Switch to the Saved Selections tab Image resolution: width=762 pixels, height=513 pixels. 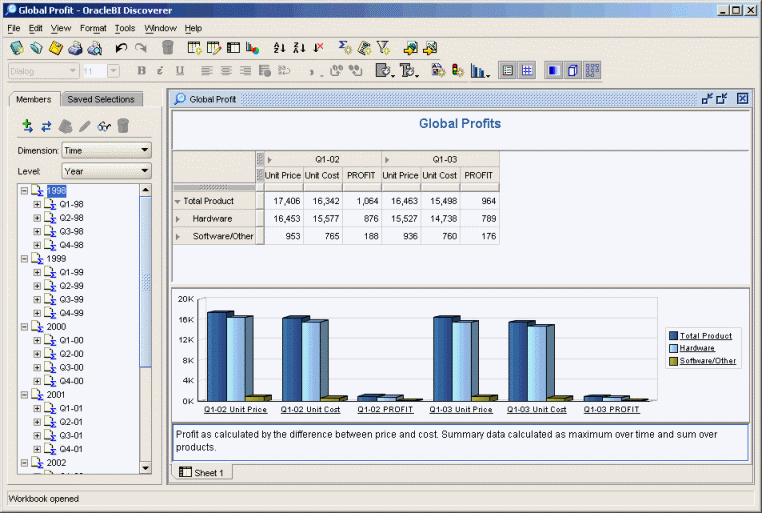pyautogui.click(x=101, y=99)
